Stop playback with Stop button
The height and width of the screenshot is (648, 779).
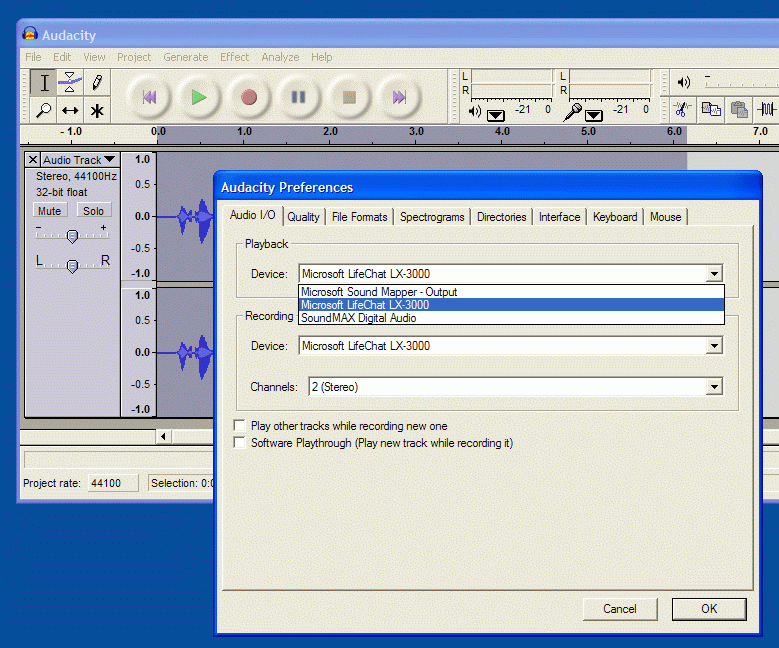click(x=349, y=97)
